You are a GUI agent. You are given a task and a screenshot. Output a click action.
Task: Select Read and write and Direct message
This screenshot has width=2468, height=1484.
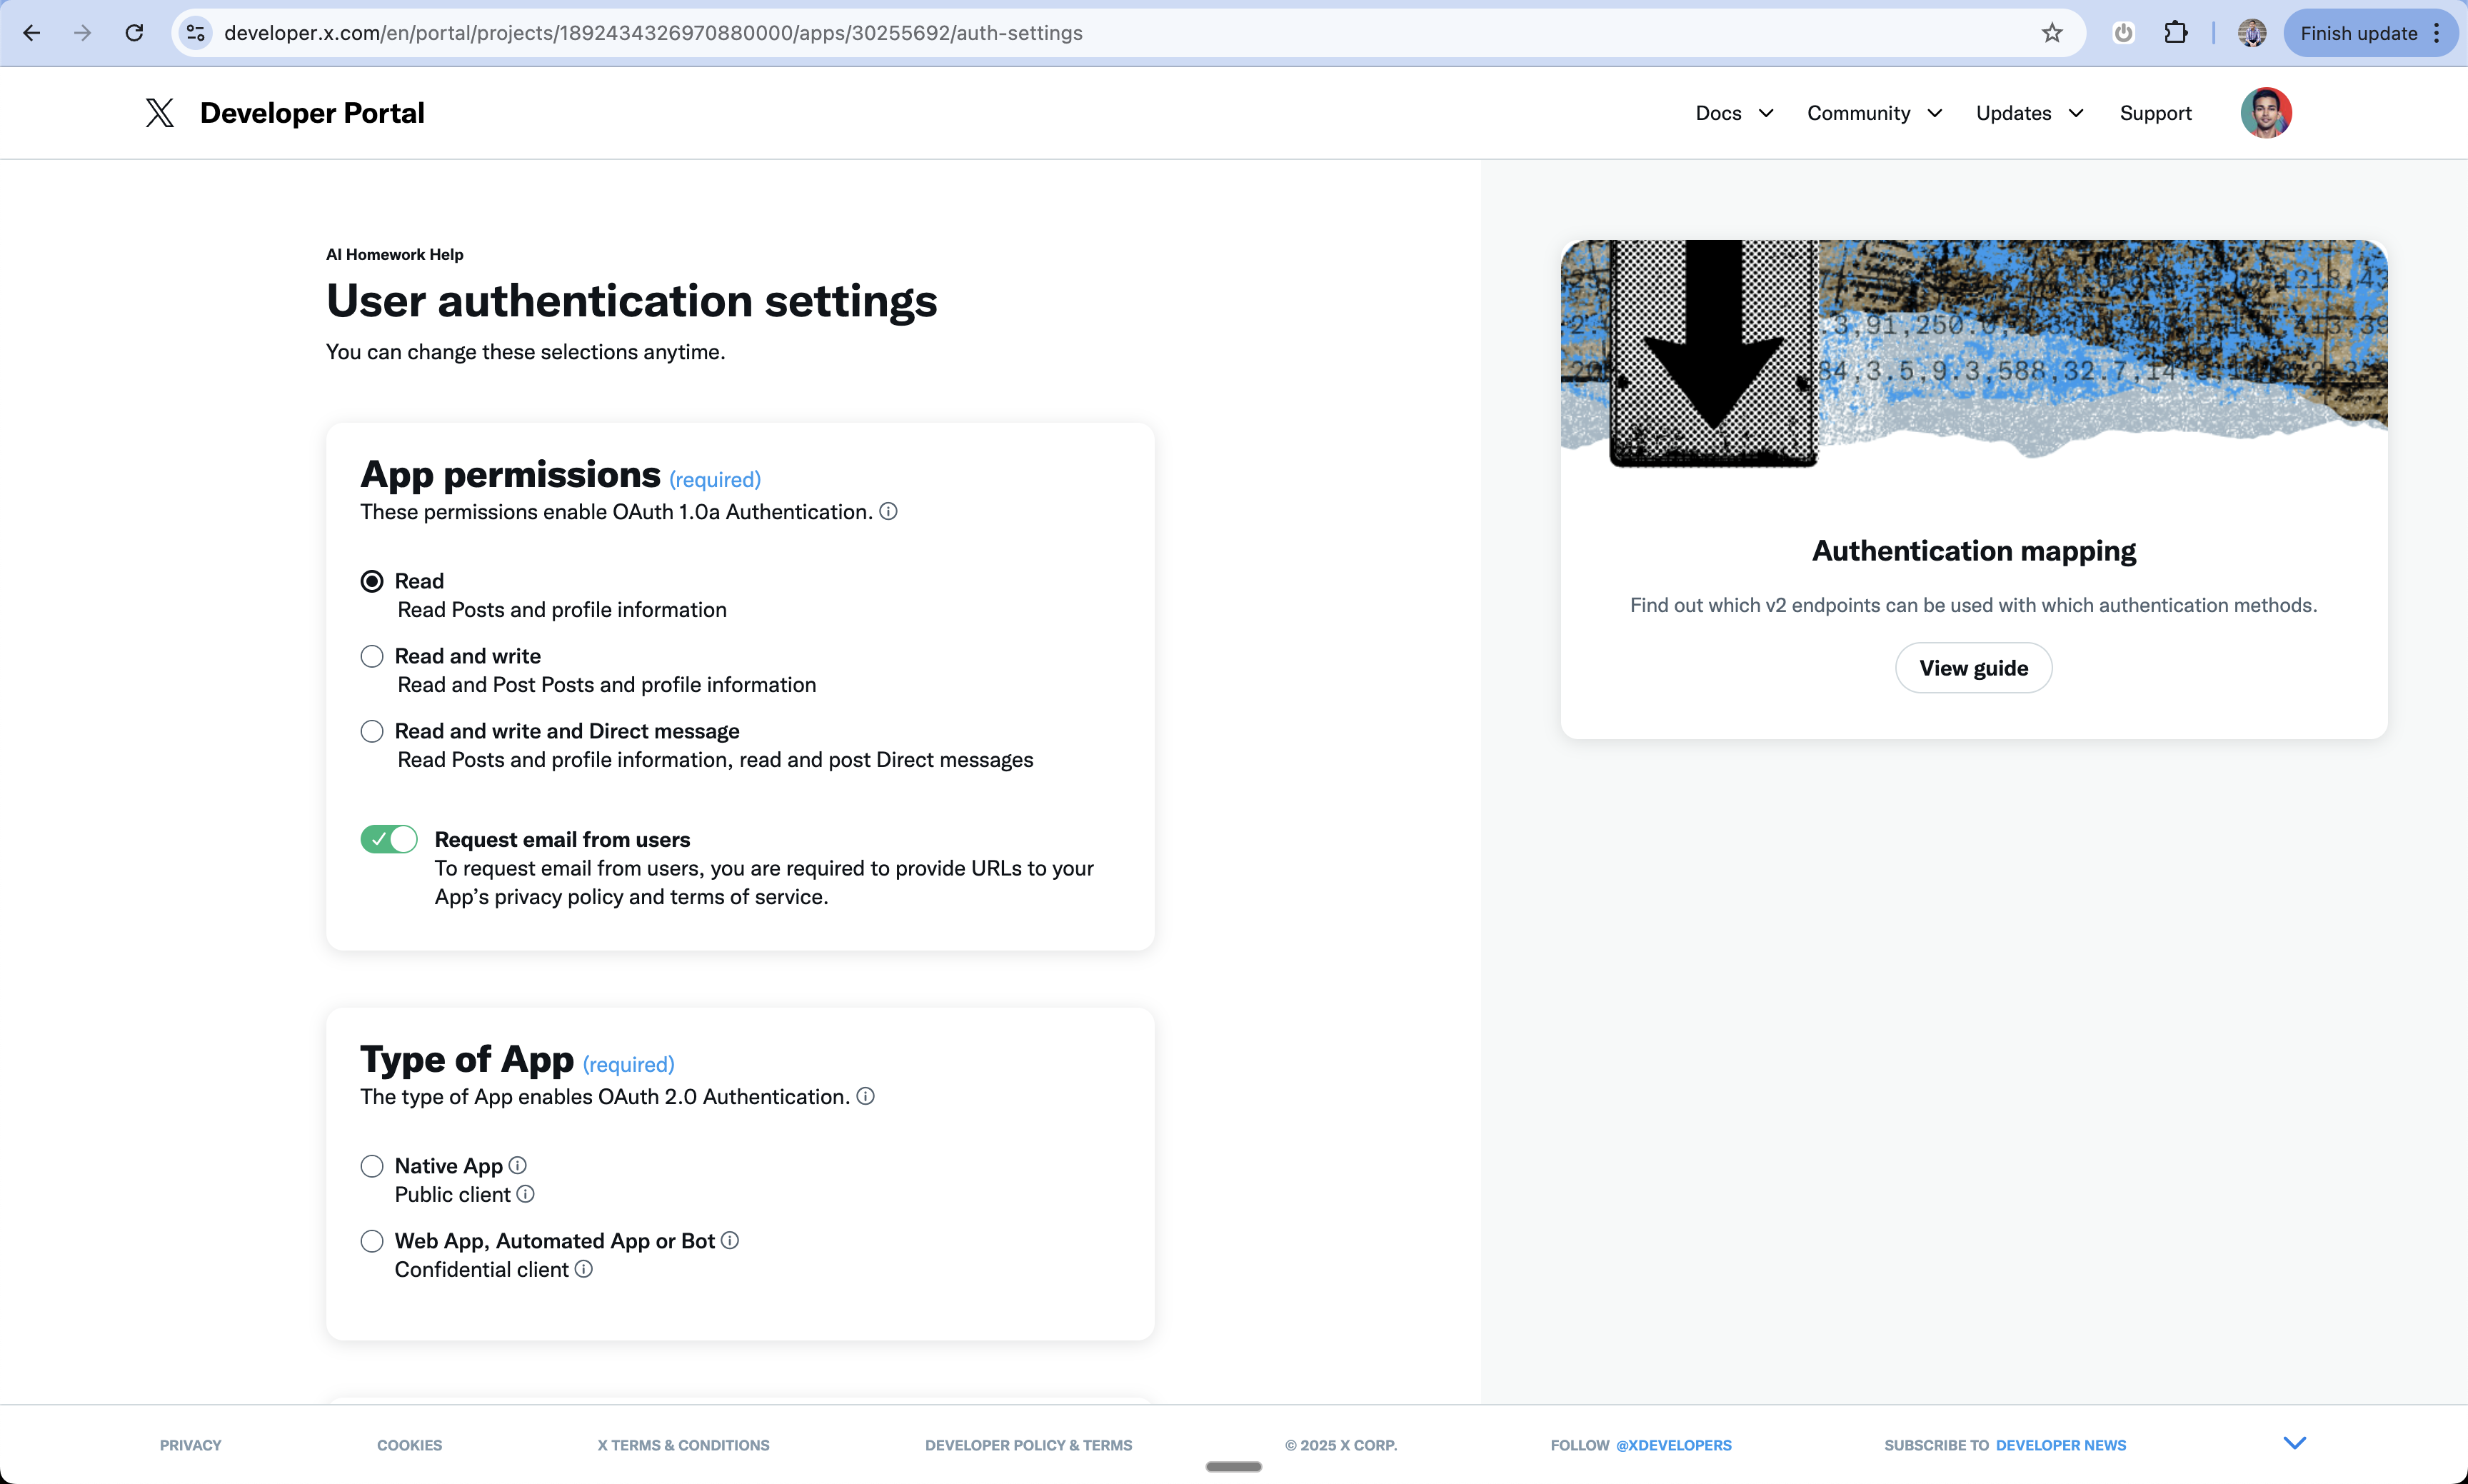click(x=372, y=732)
